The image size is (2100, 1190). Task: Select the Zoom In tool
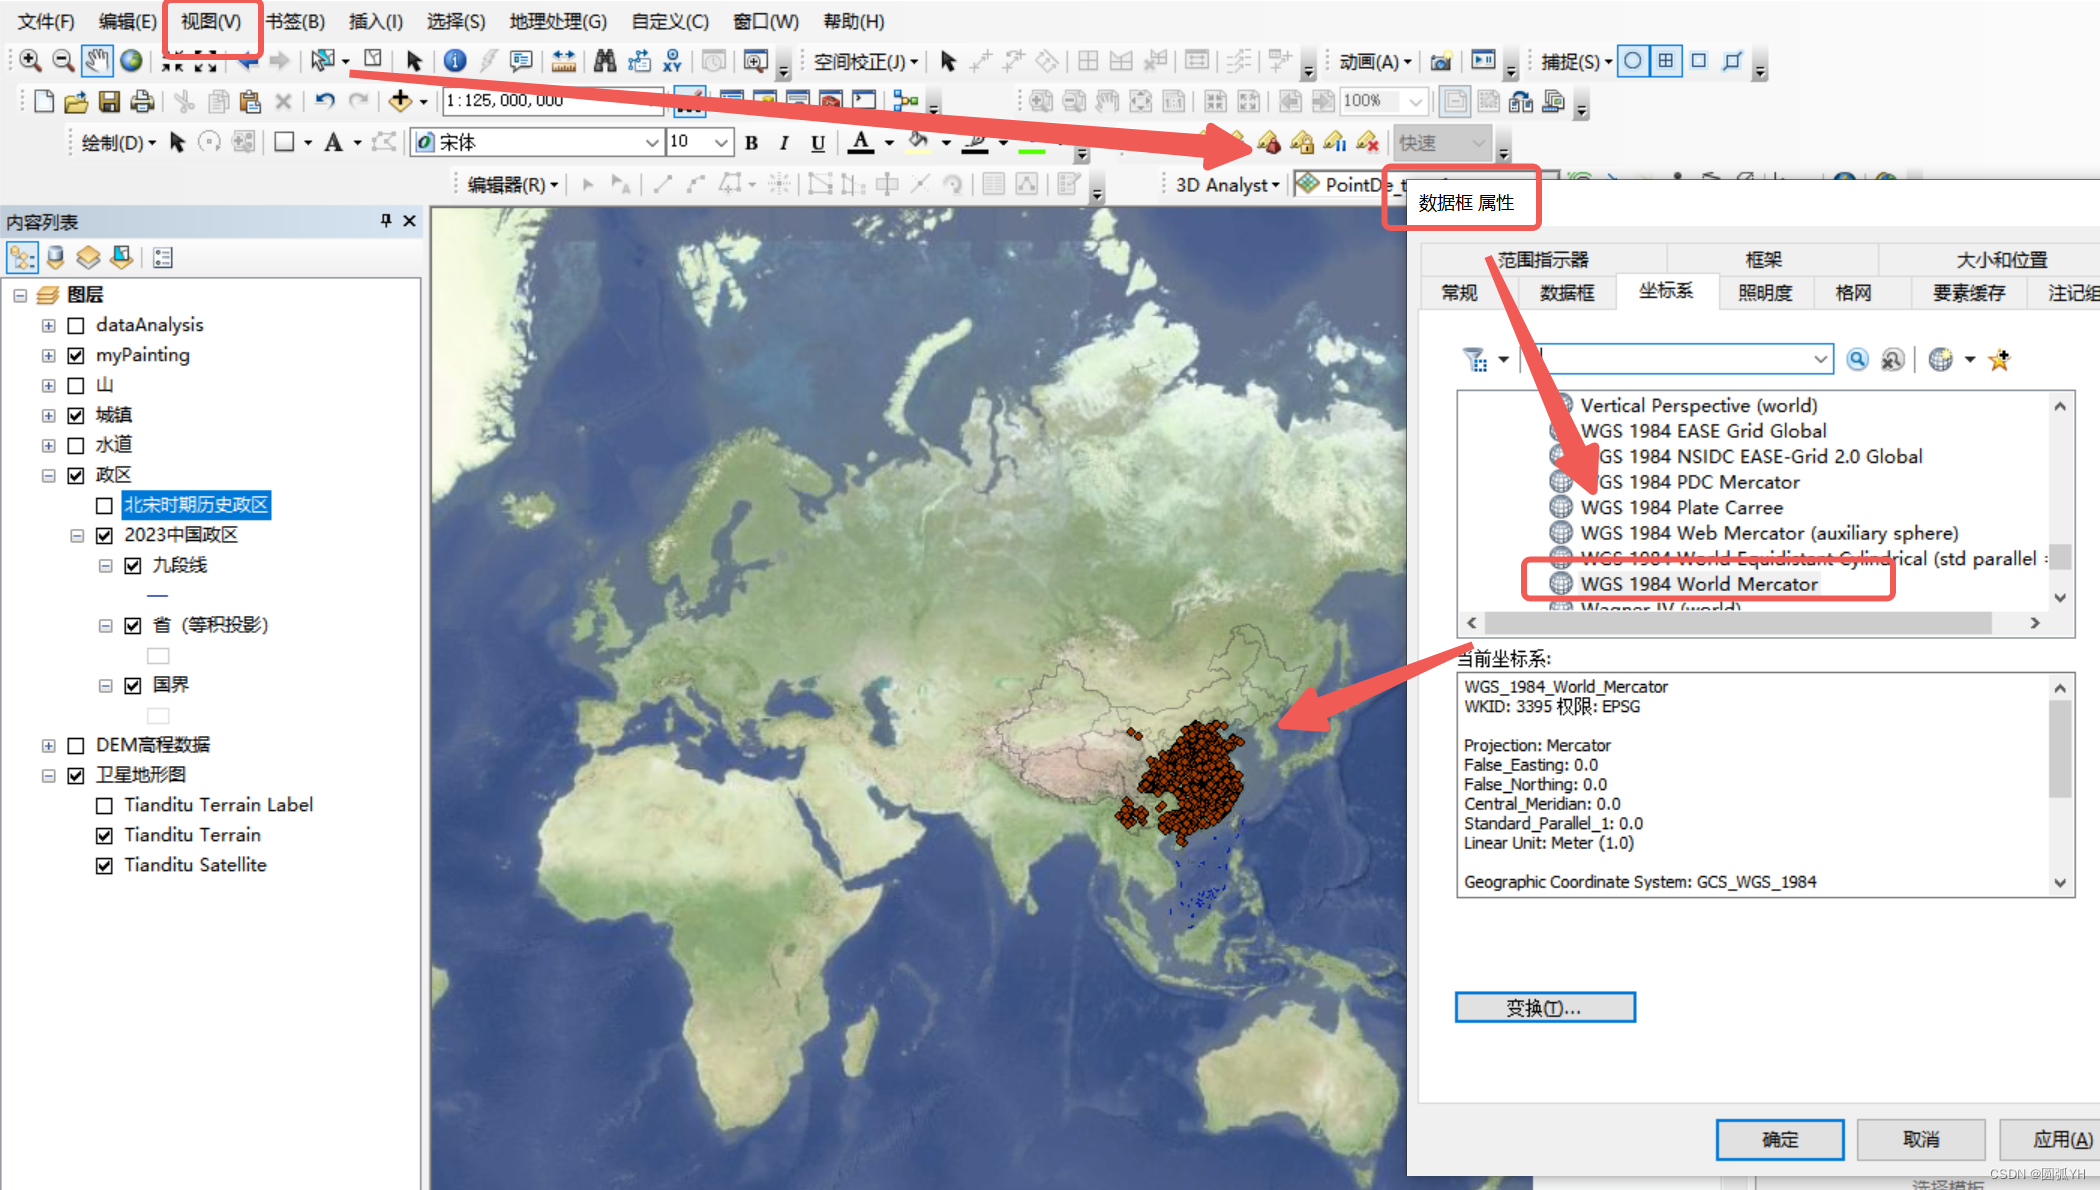(x=29, y=61)
